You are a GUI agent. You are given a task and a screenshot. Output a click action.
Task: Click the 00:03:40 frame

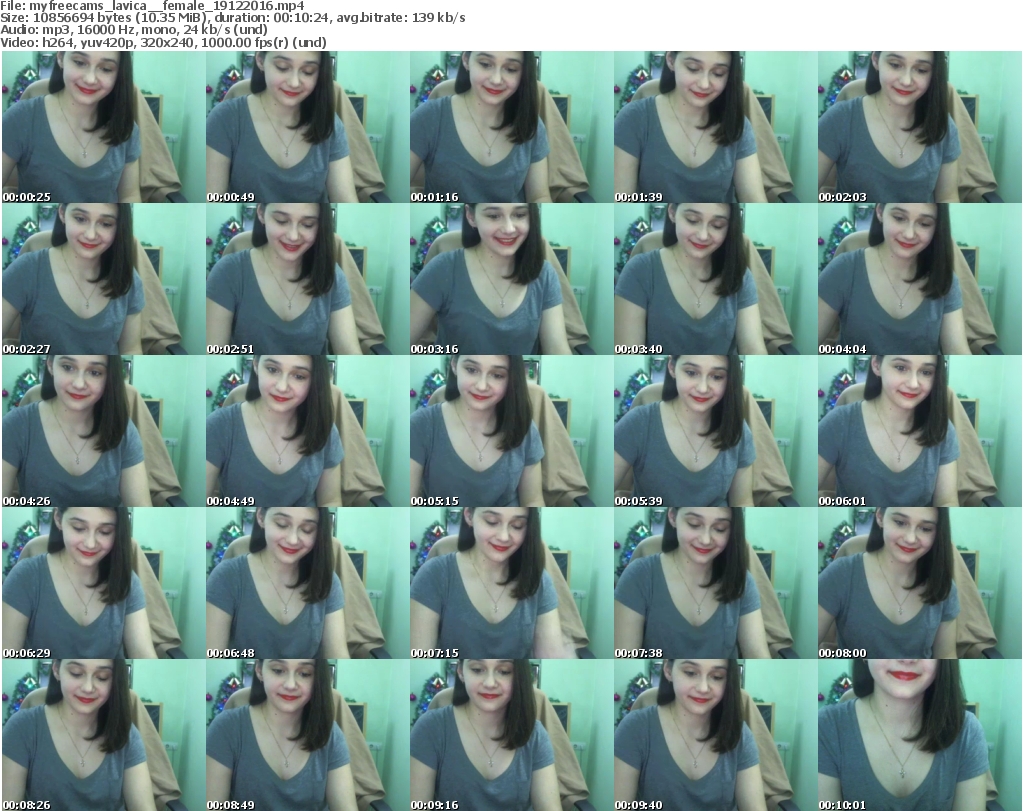click(x=715, y=279)
